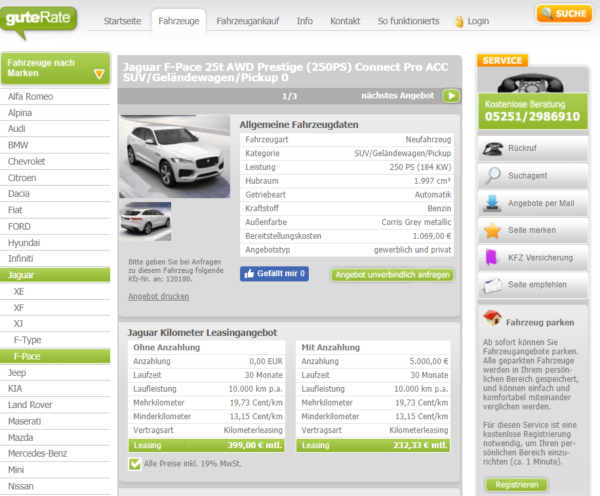This screenshot has width=600, height=496.
Task: Select Alpina in brand list
Action: point(55,113)
